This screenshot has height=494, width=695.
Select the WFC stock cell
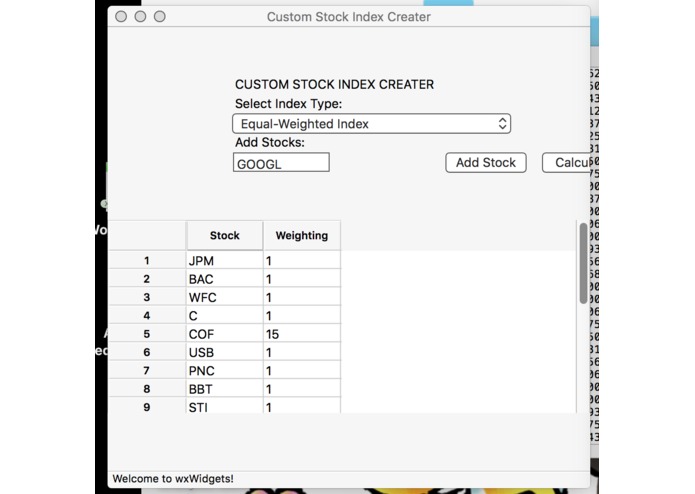(x=225, y=297)
